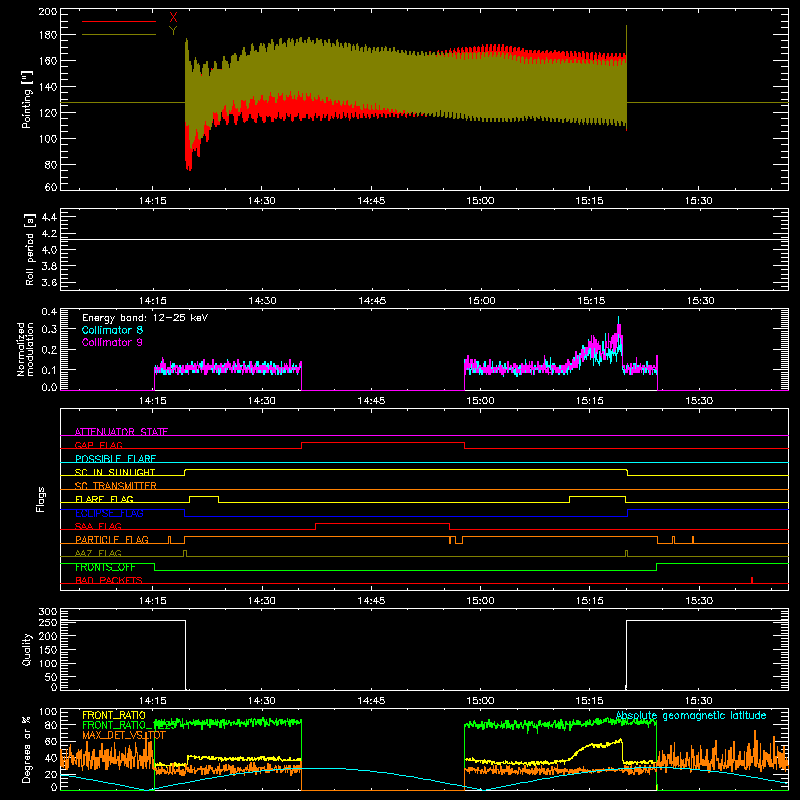Click the olive Y legend line

coord(119,35)
